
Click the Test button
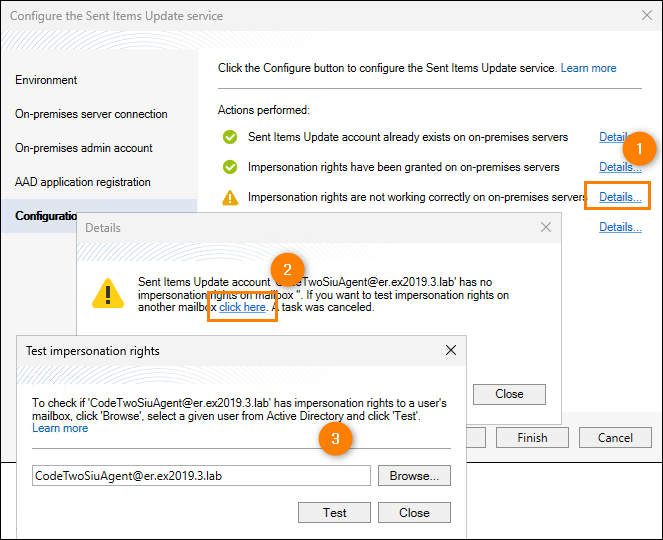(334, 512)
